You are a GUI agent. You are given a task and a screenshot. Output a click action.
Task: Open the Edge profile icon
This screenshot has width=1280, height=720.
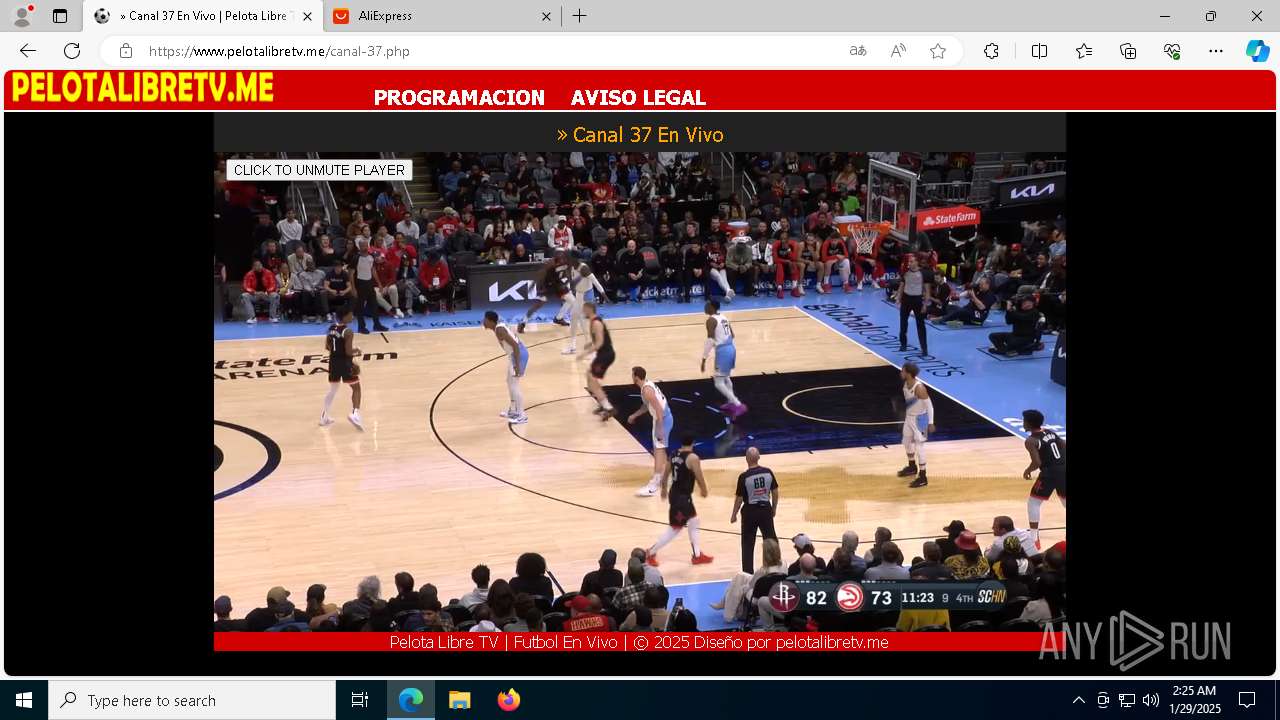click(x=22, y=16)
